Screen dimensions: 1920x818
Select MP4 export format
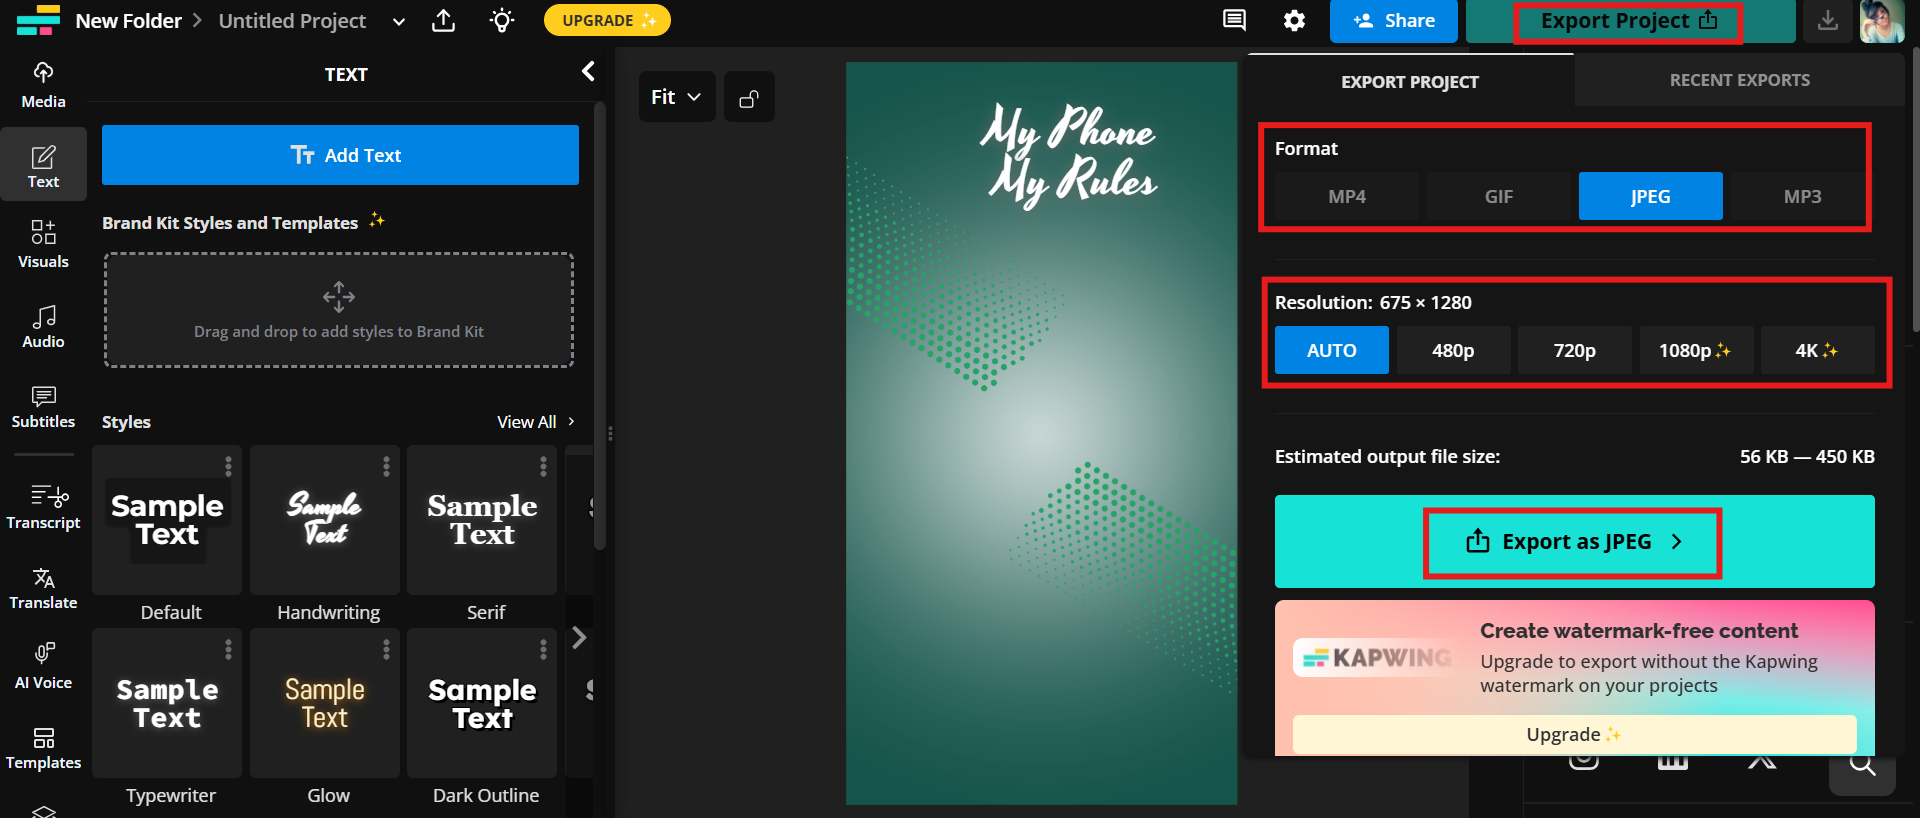click(1347, 196)
